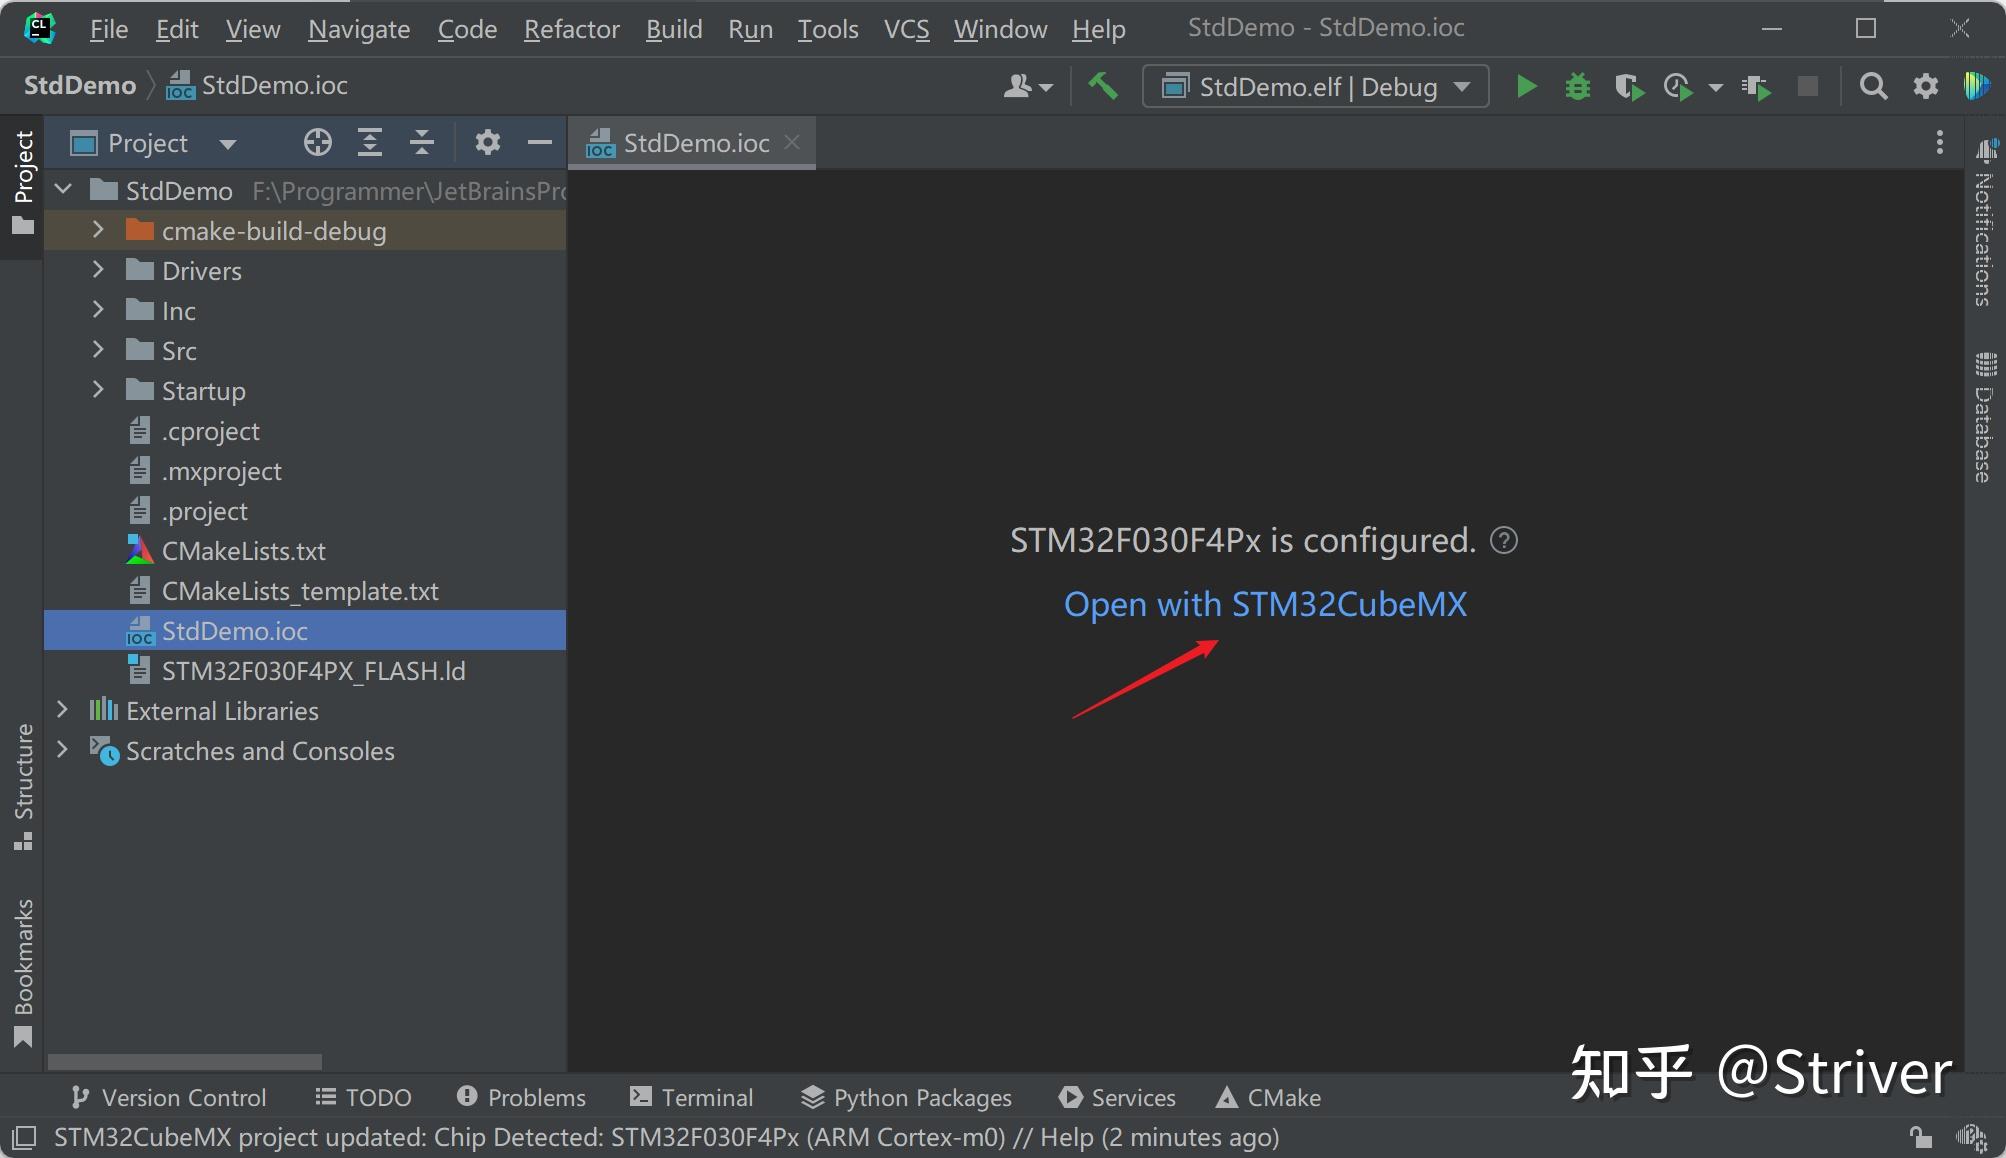Open Python Packages tool window
This screenshot has height=1158, width=2006.
tap(907, 1097)
